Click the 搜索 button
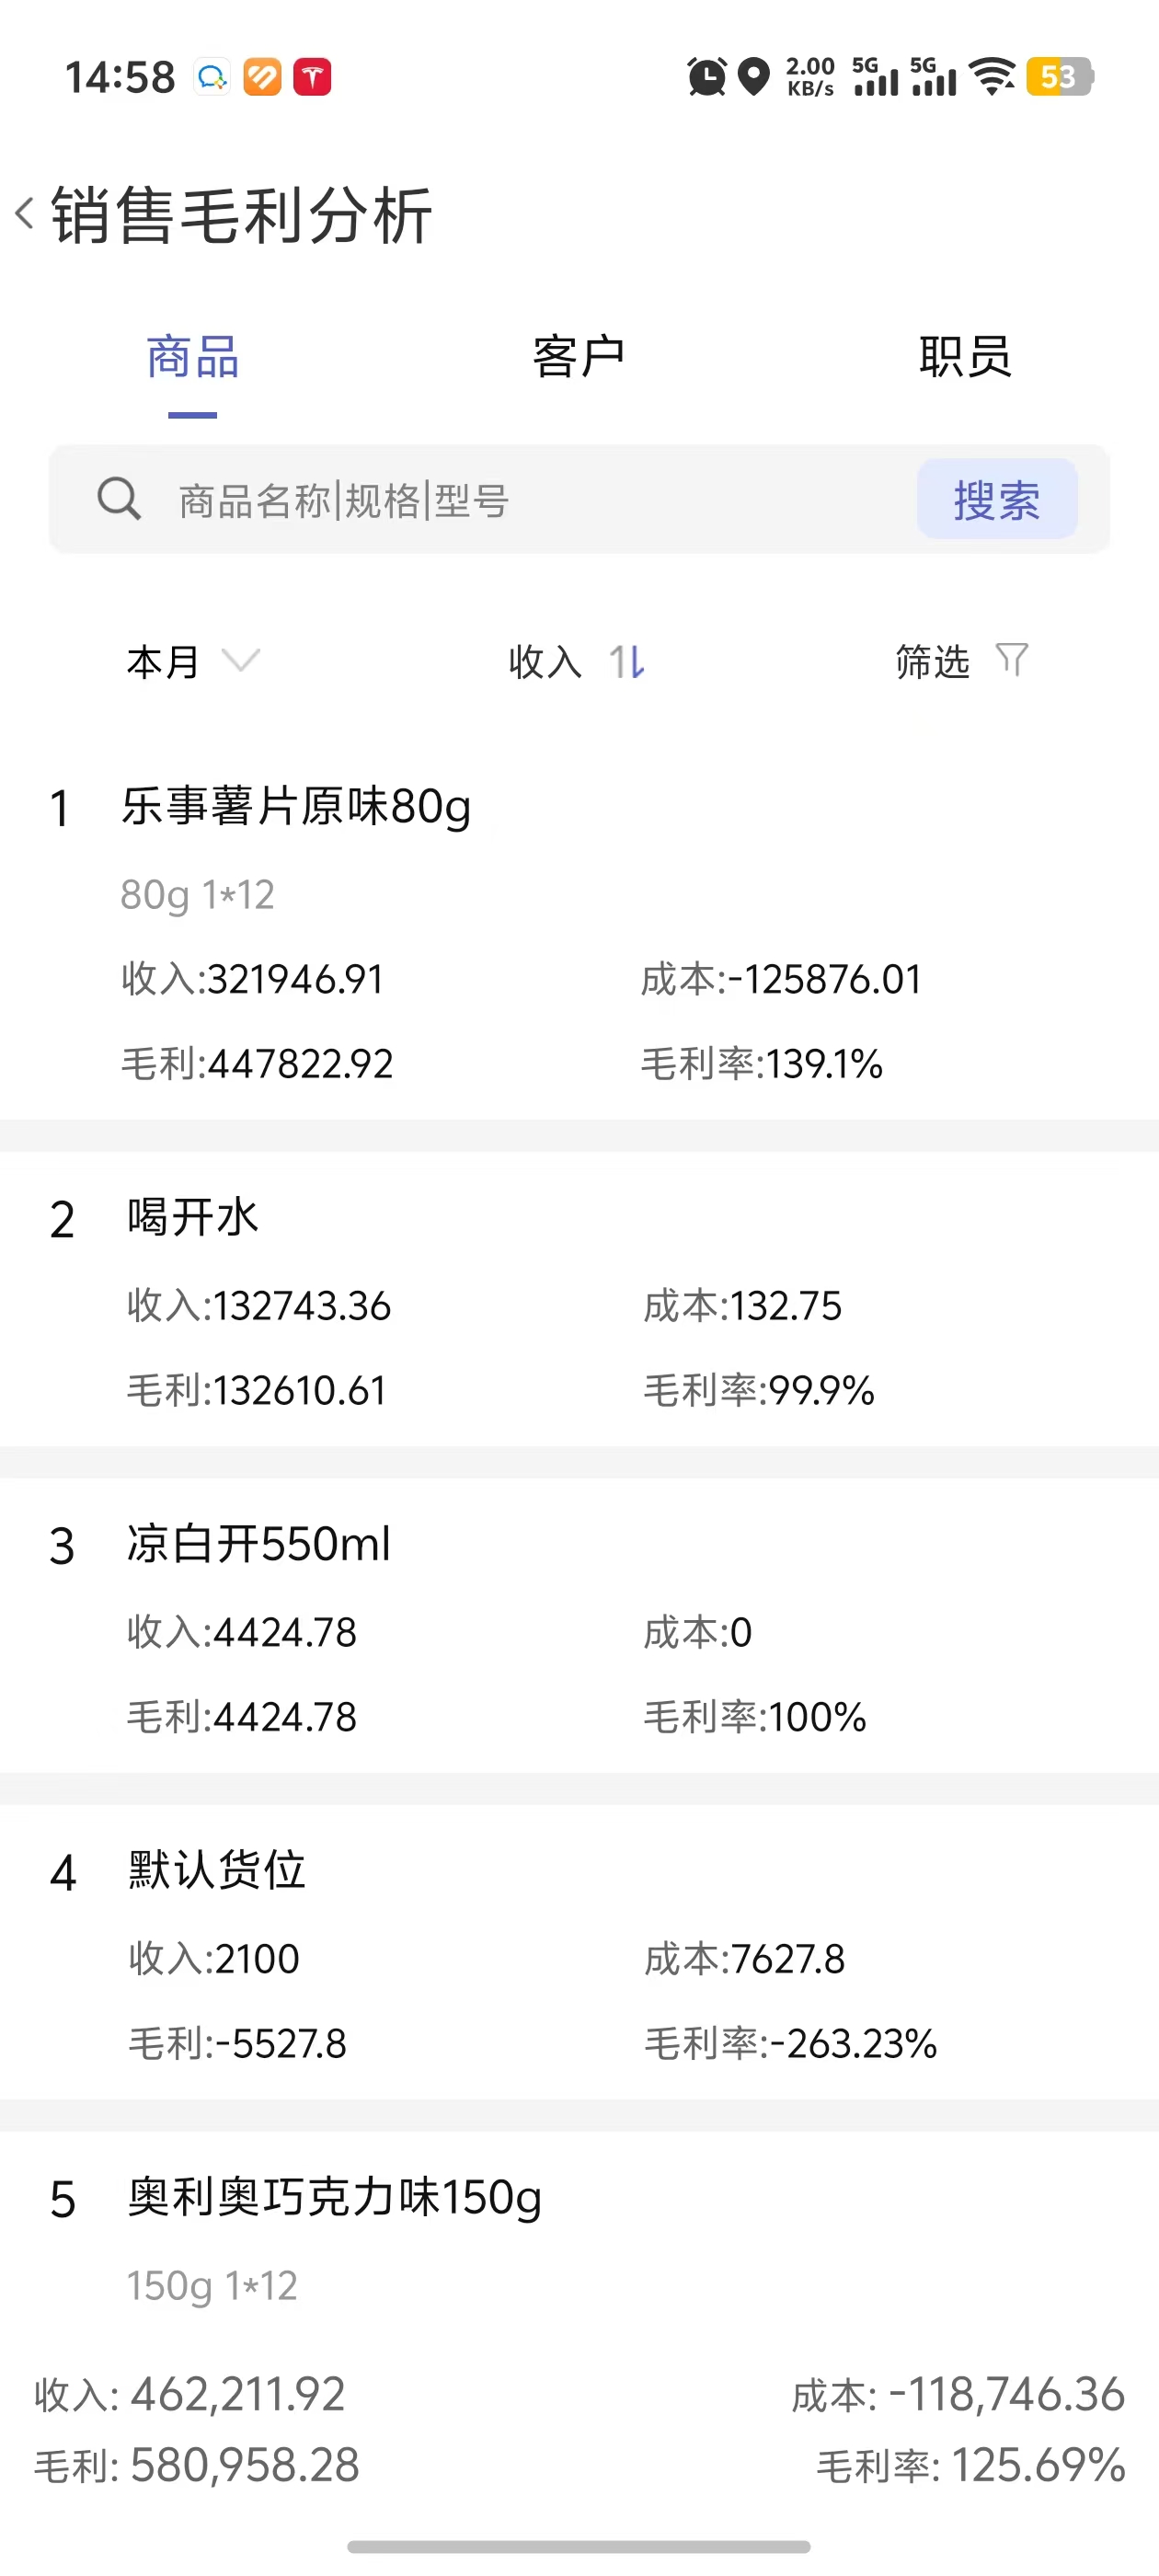The image size is (1159, 2576). tap(997, 499)
